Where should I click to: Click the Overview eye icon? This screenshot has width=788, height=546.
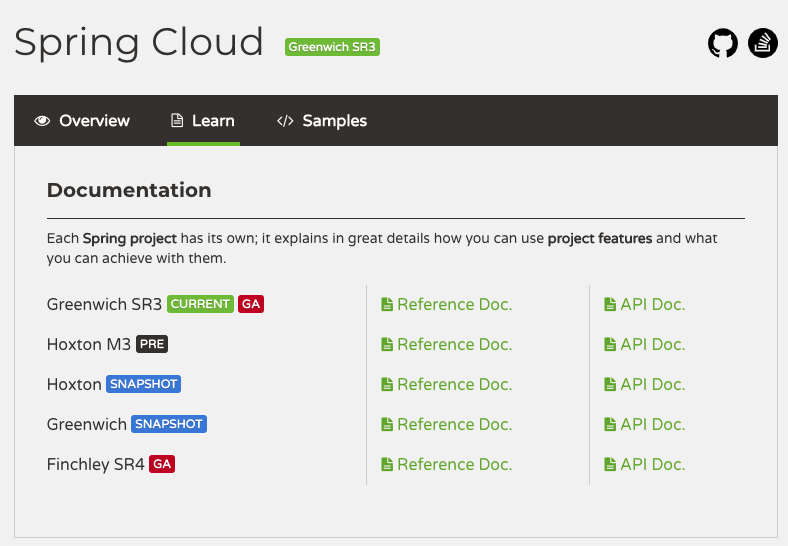click(42, 121)
